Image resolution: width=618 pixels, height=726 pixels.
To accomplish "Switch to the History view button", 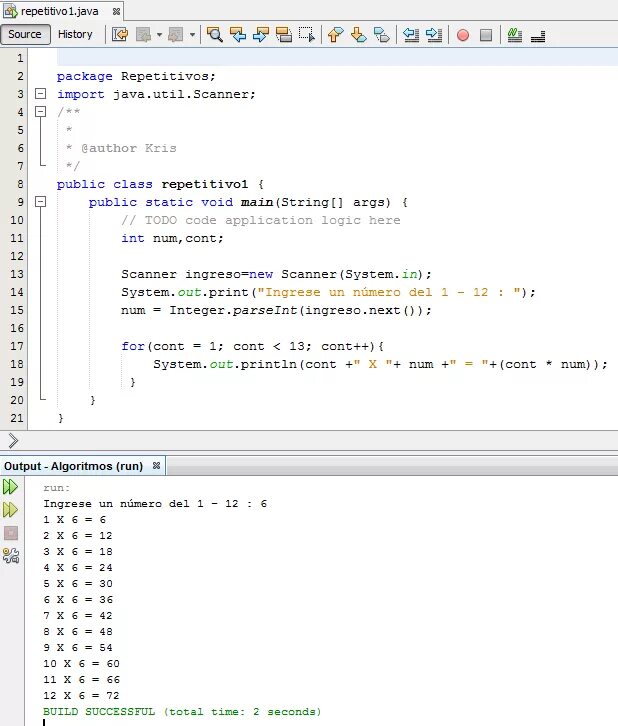I will pos(75,35).
